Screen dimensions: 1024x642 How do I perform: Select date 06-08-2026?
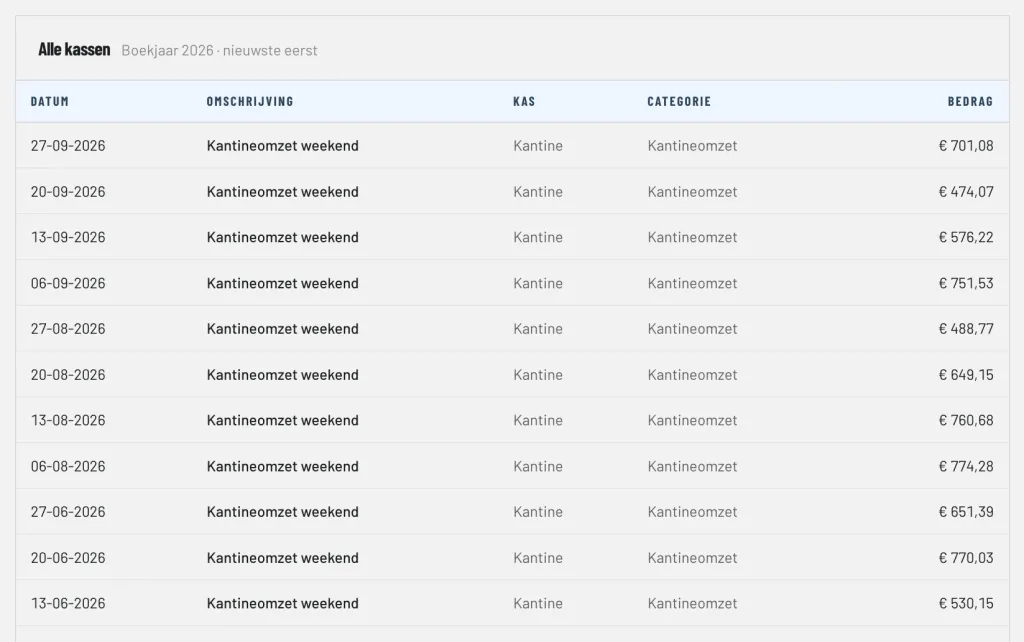(x=68, y=466)
